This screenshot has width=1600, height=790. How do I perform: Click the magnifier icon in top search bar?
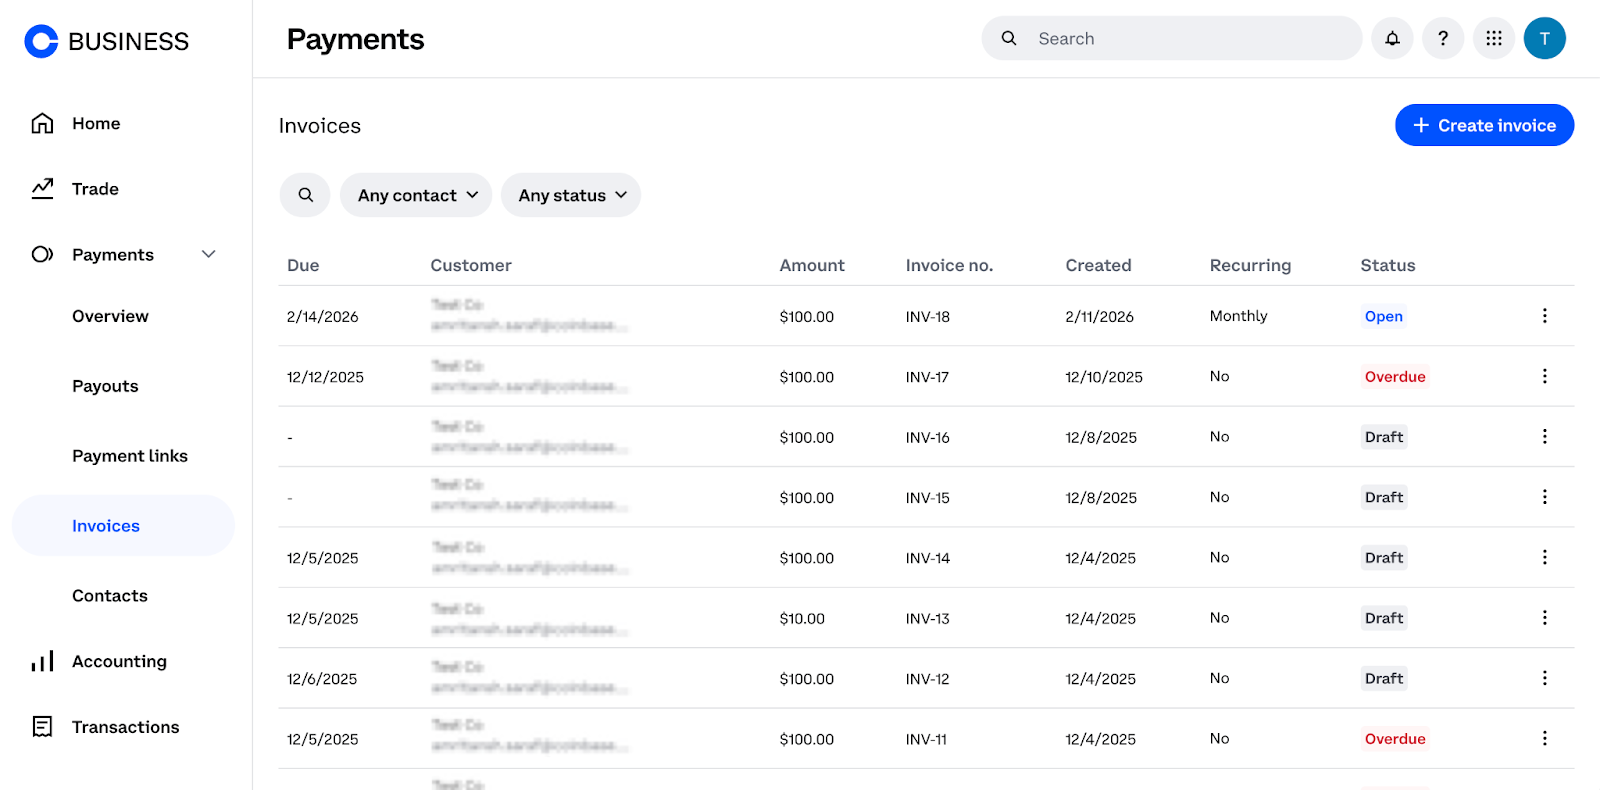1009,38
